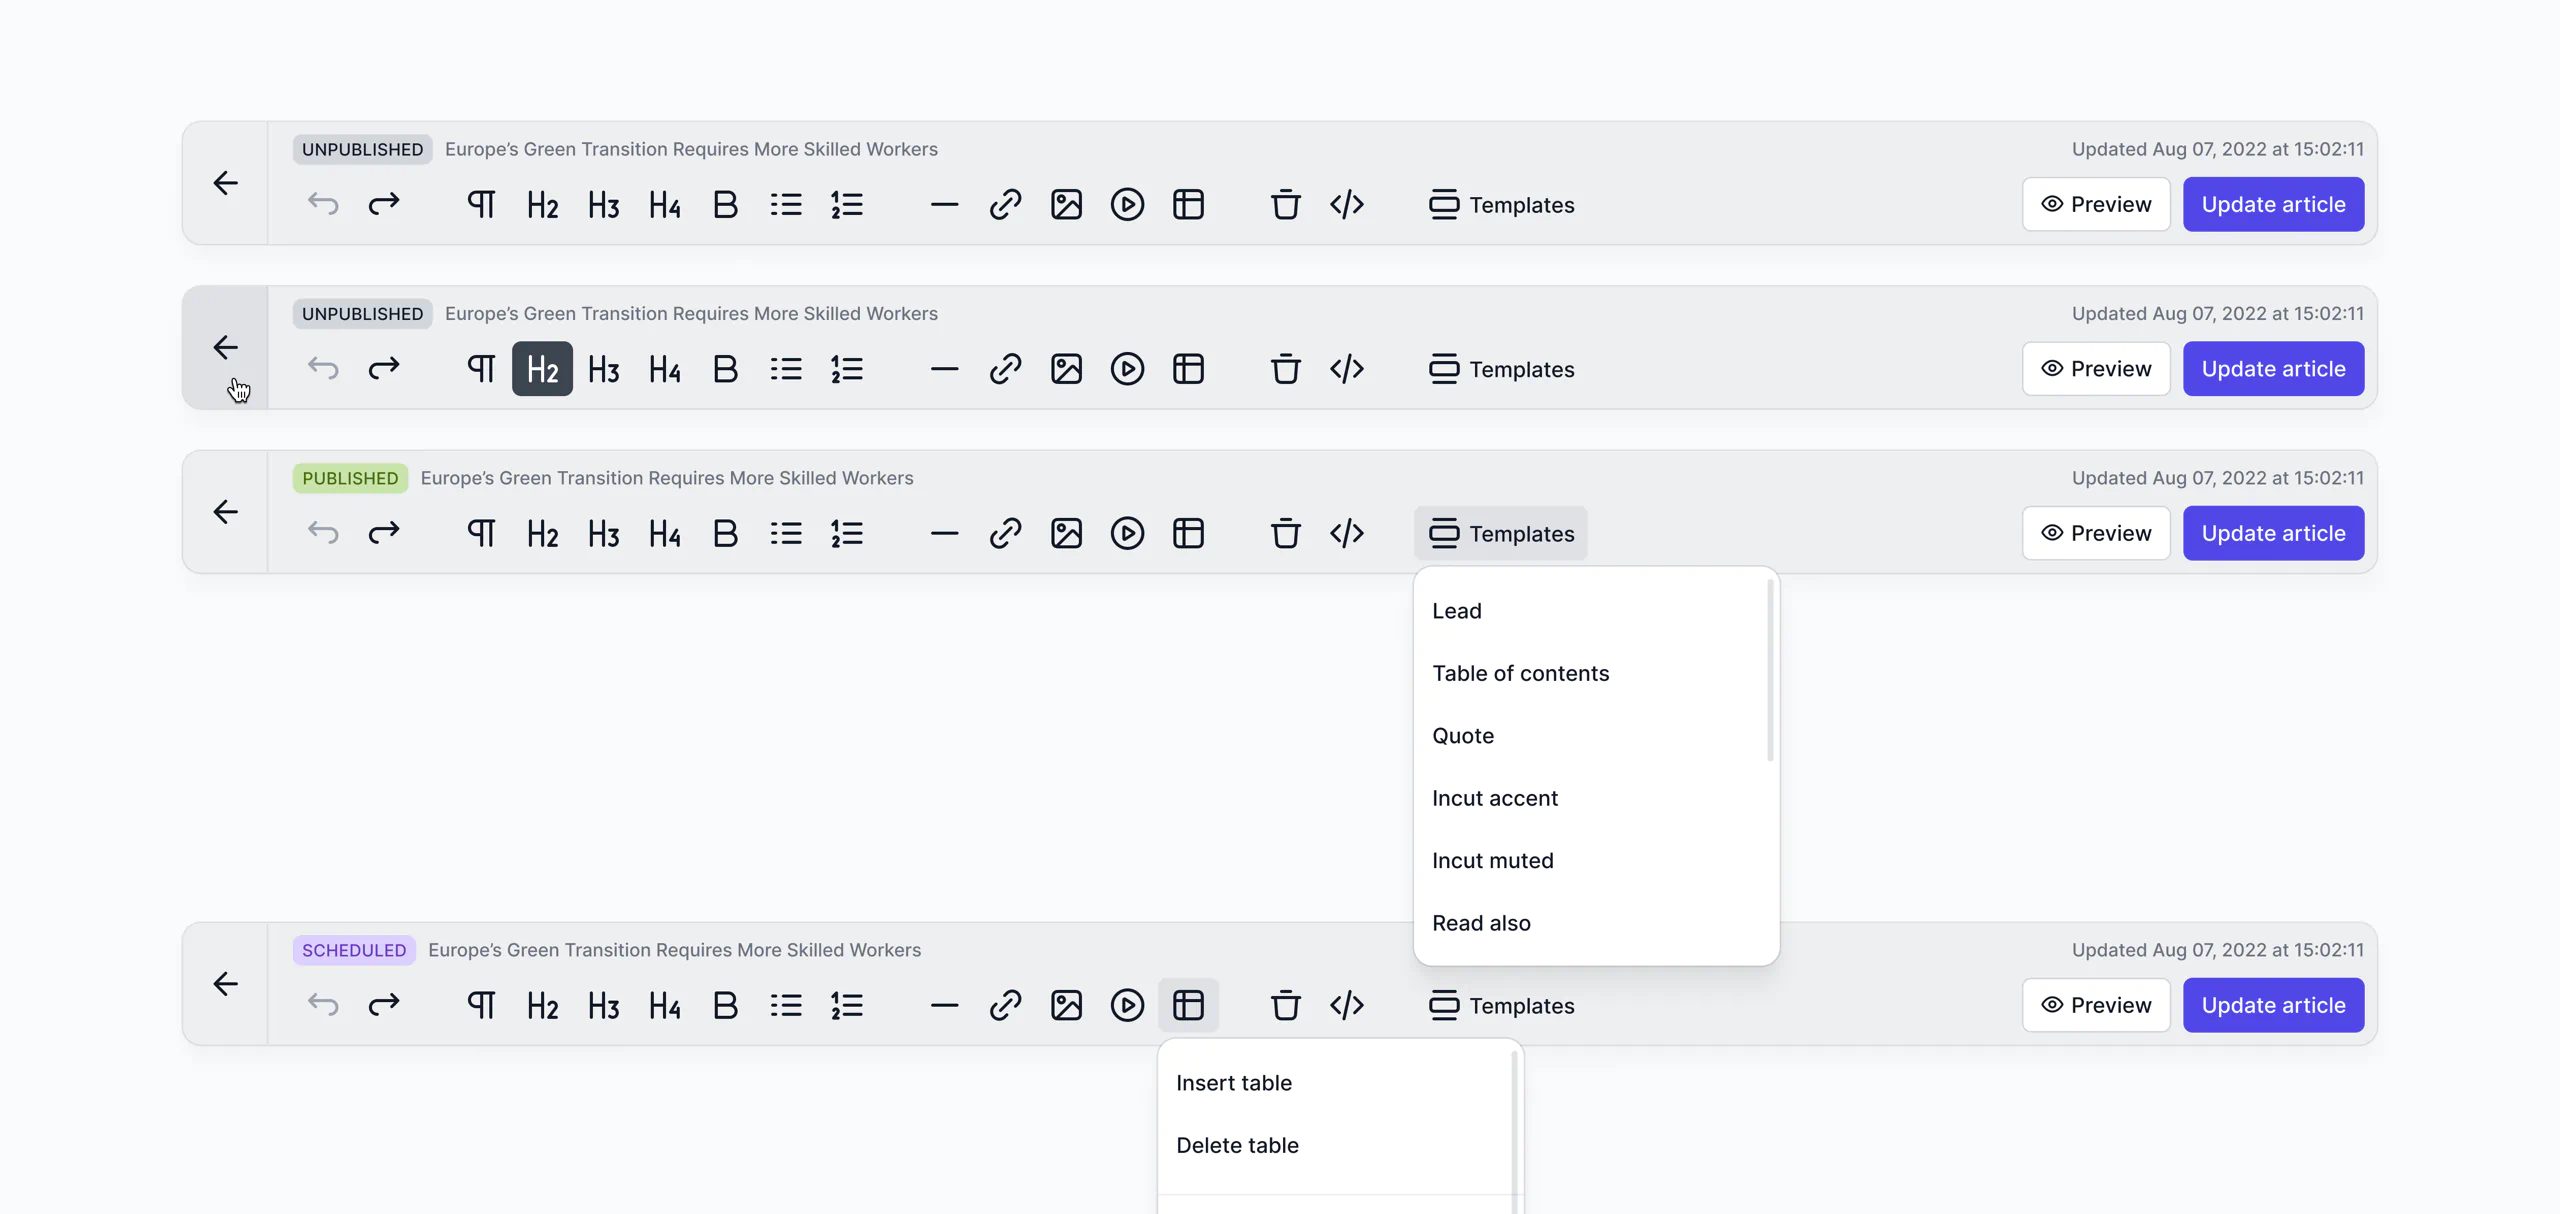The height and width of the screenshot is (1214, 2560).
Task: Click the highlighted table icon in the SCHEDULED toolbar
Action: [x=1188, y=1006]
